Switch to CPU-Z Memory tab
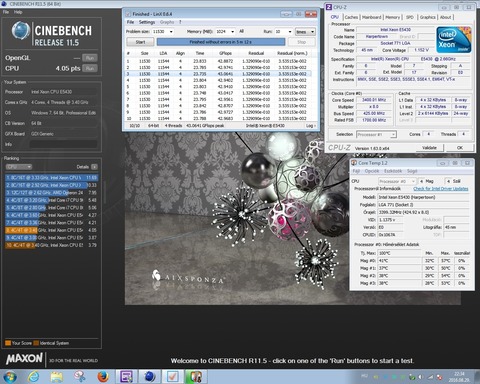 point(393,17)
